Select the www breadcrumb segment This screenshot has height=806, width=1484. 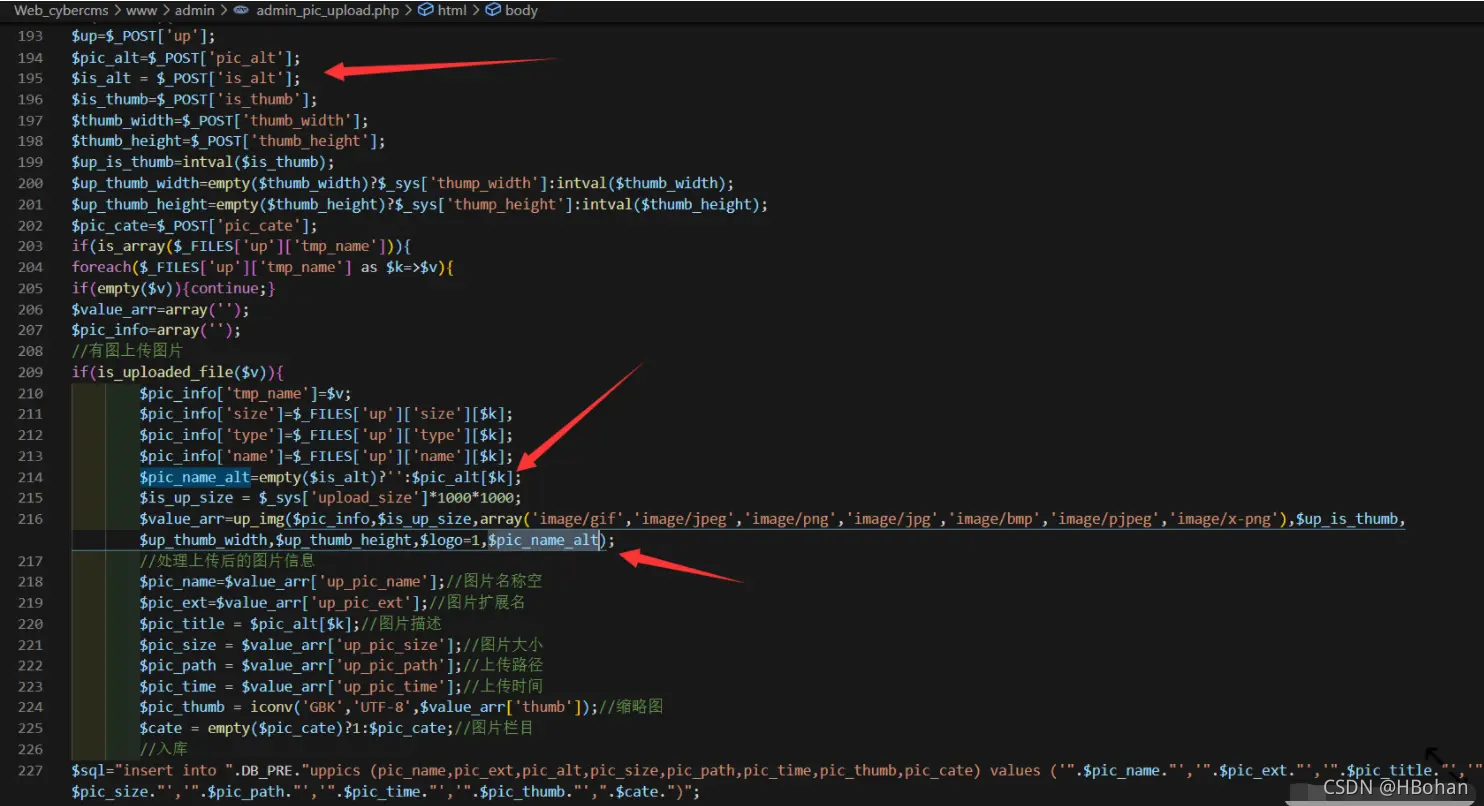coord(140,10)
